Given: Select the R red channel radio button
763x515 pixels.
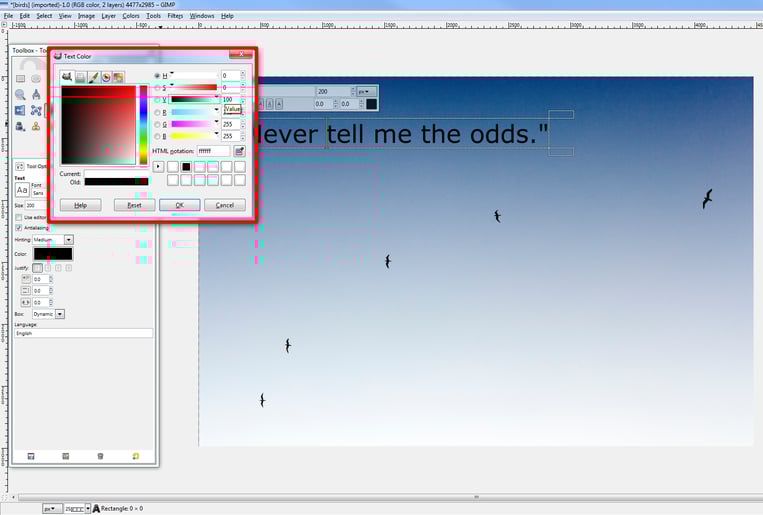Looking at the screenshot, I should [157, 112].
